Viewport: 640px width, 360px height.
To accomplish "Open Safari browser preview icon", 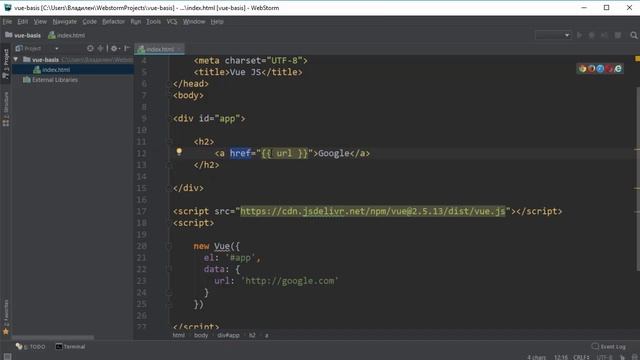I will coord(600,69).
